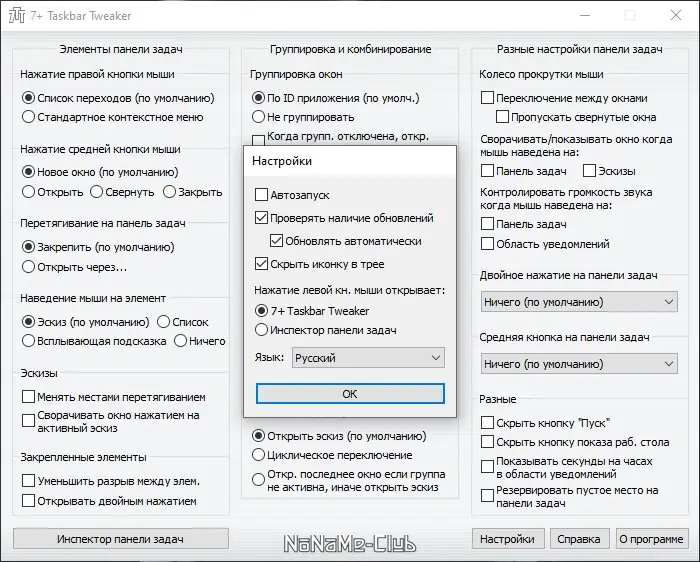700x562 pixels.
Task: Select Стандартное контекстное меню radio button
Action: coord(29,117)
